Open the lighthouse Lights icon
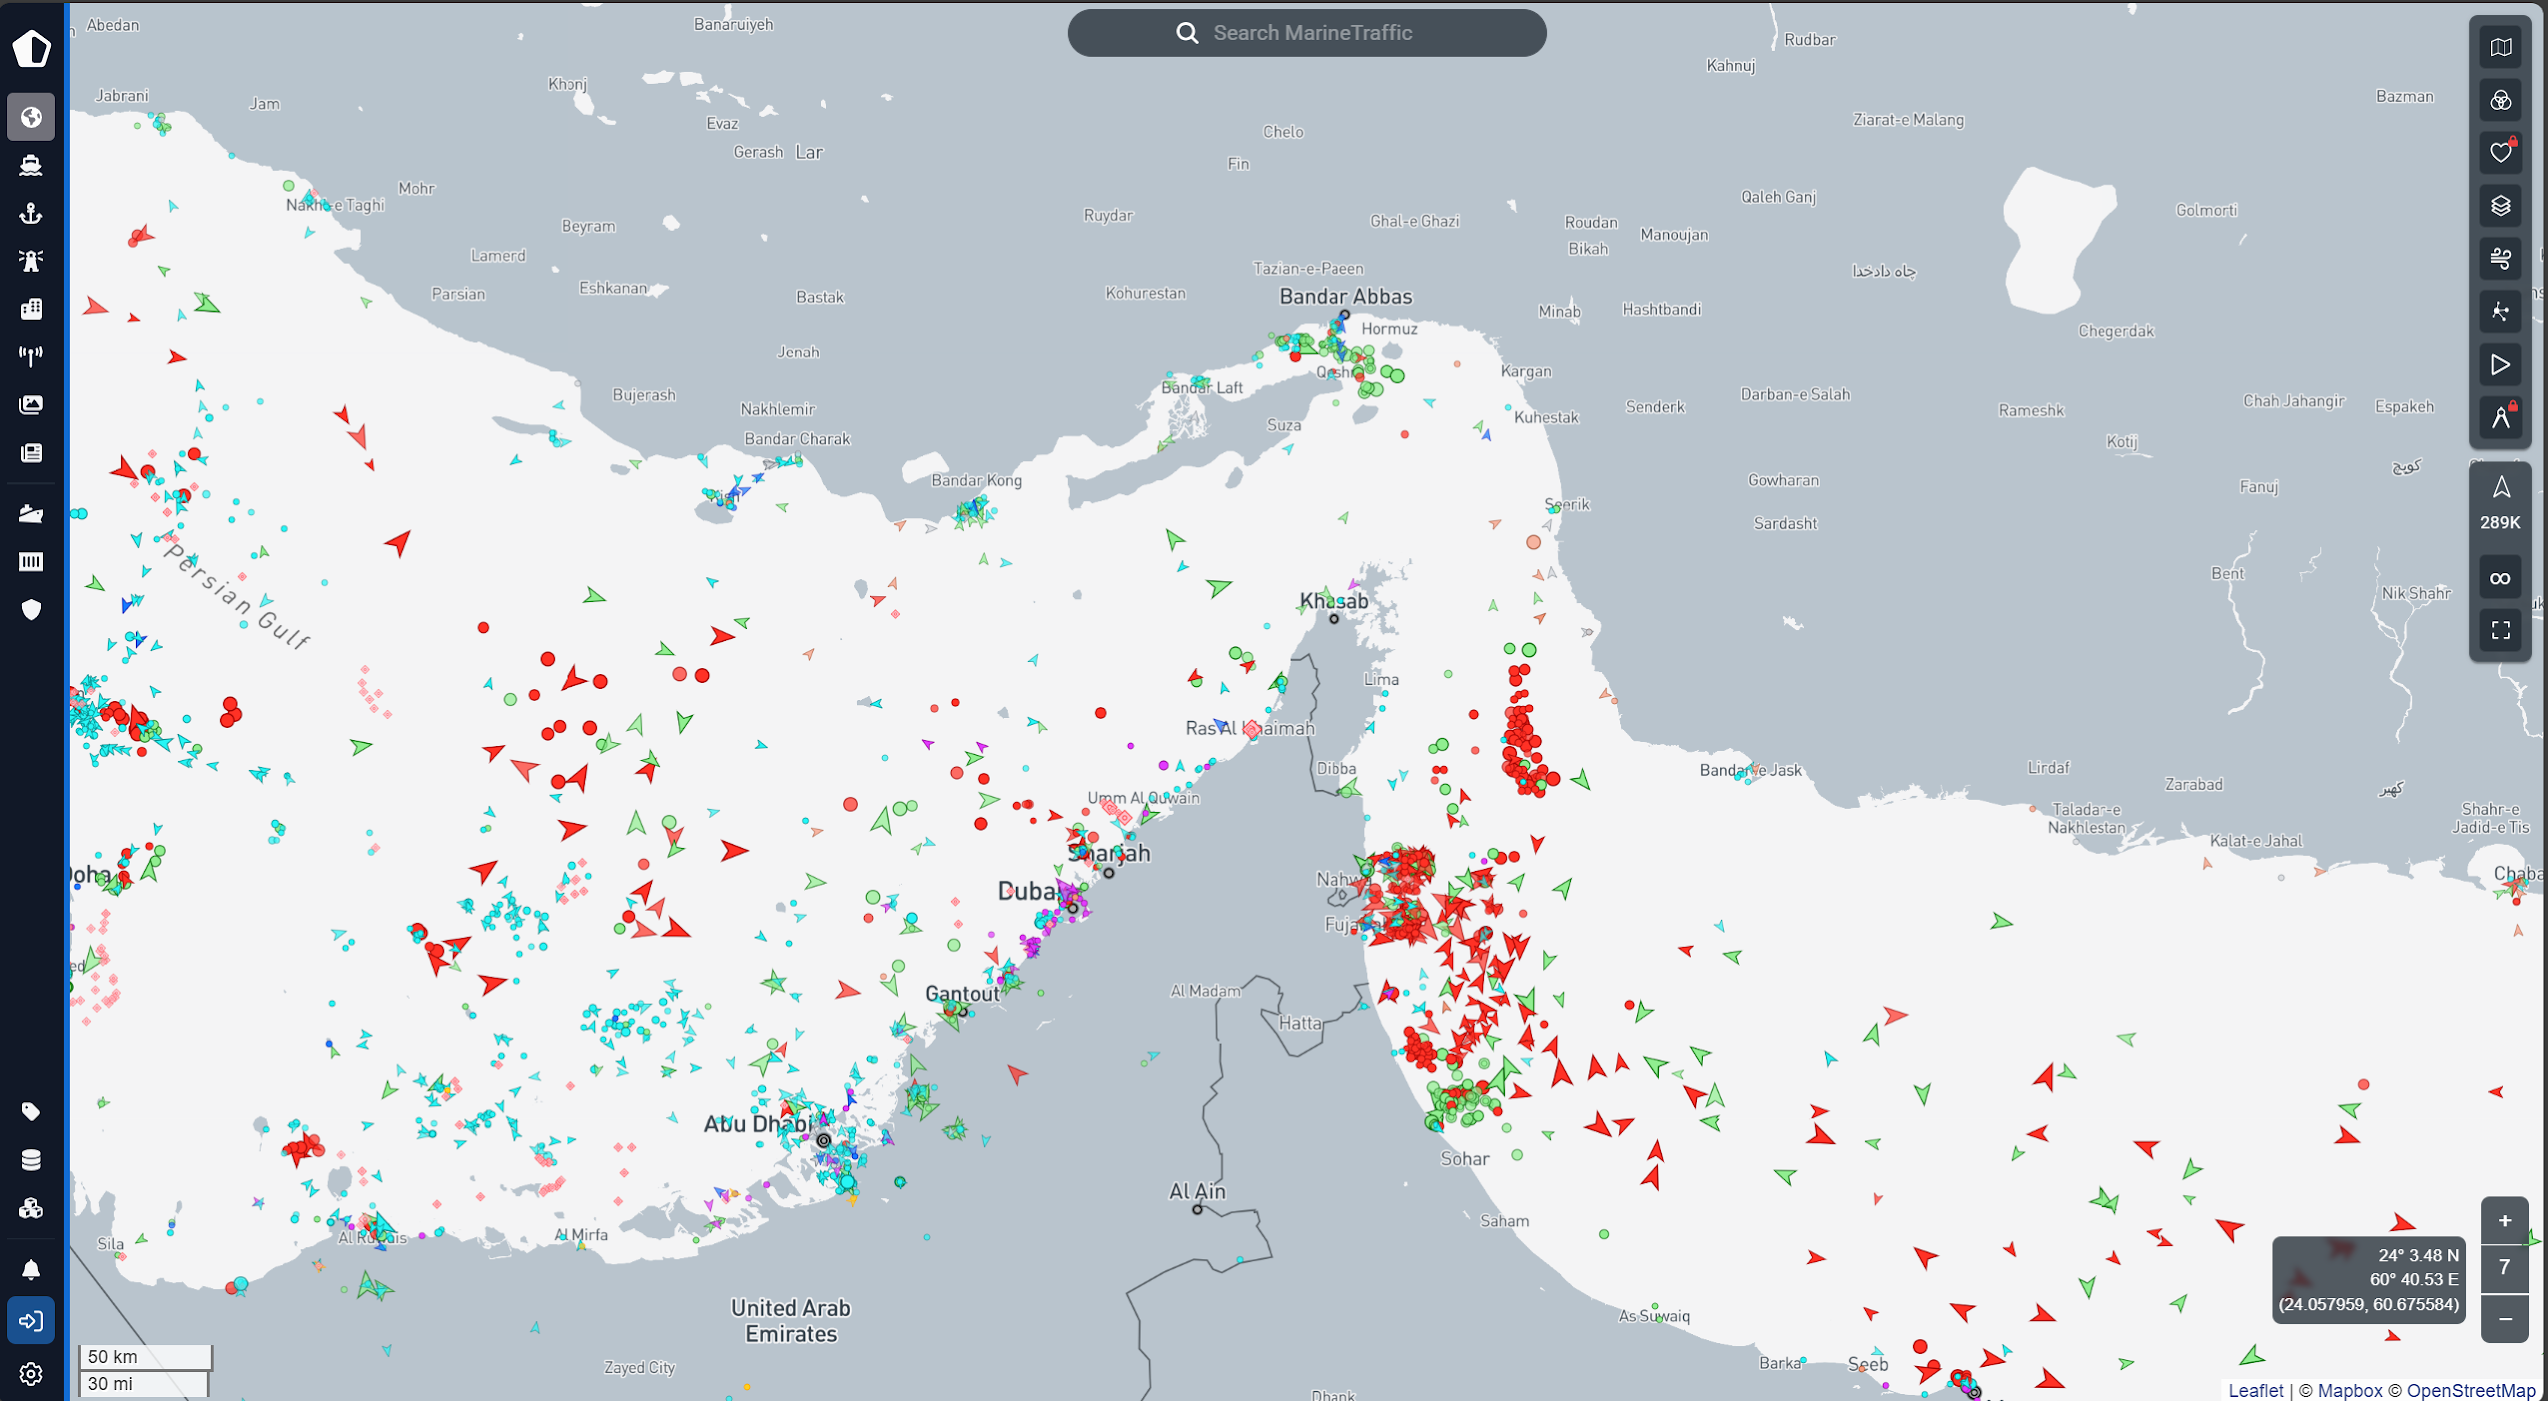The height and width of the screenshot is (1401, 2548). [x=31, y=261]
